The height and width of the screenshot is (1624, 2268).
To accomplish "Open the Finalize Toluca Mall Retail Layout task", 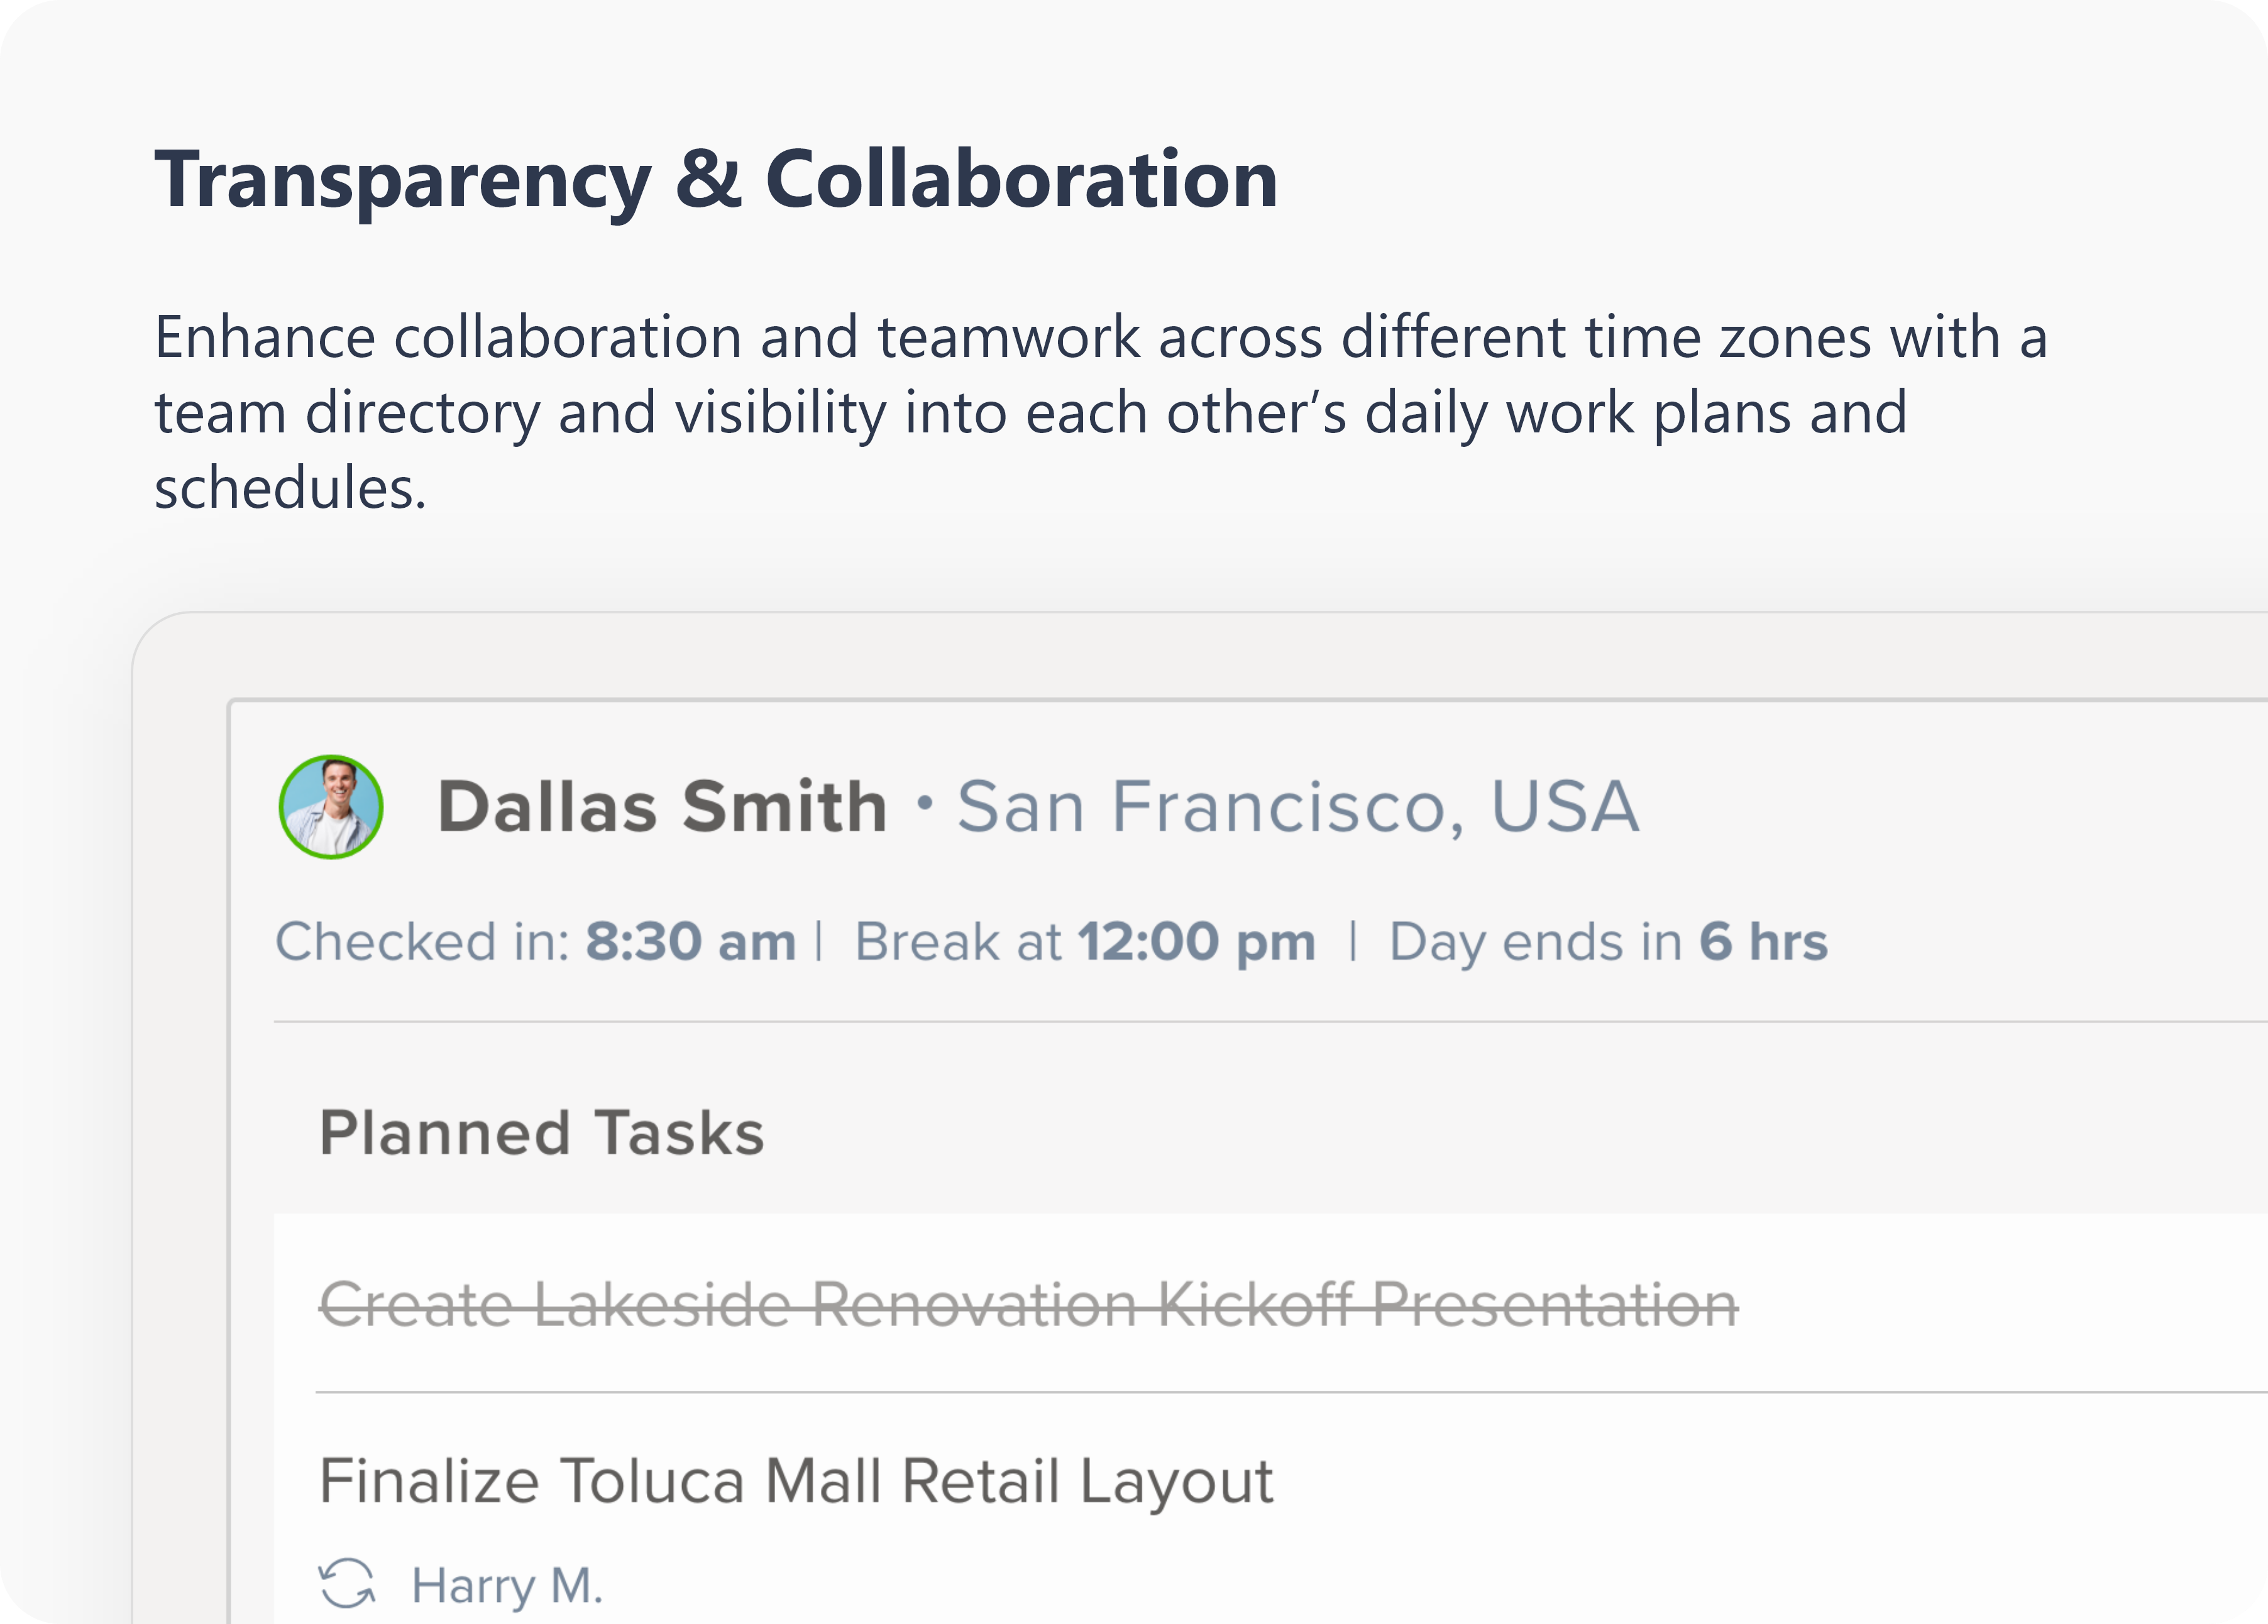I will 796,1481.
